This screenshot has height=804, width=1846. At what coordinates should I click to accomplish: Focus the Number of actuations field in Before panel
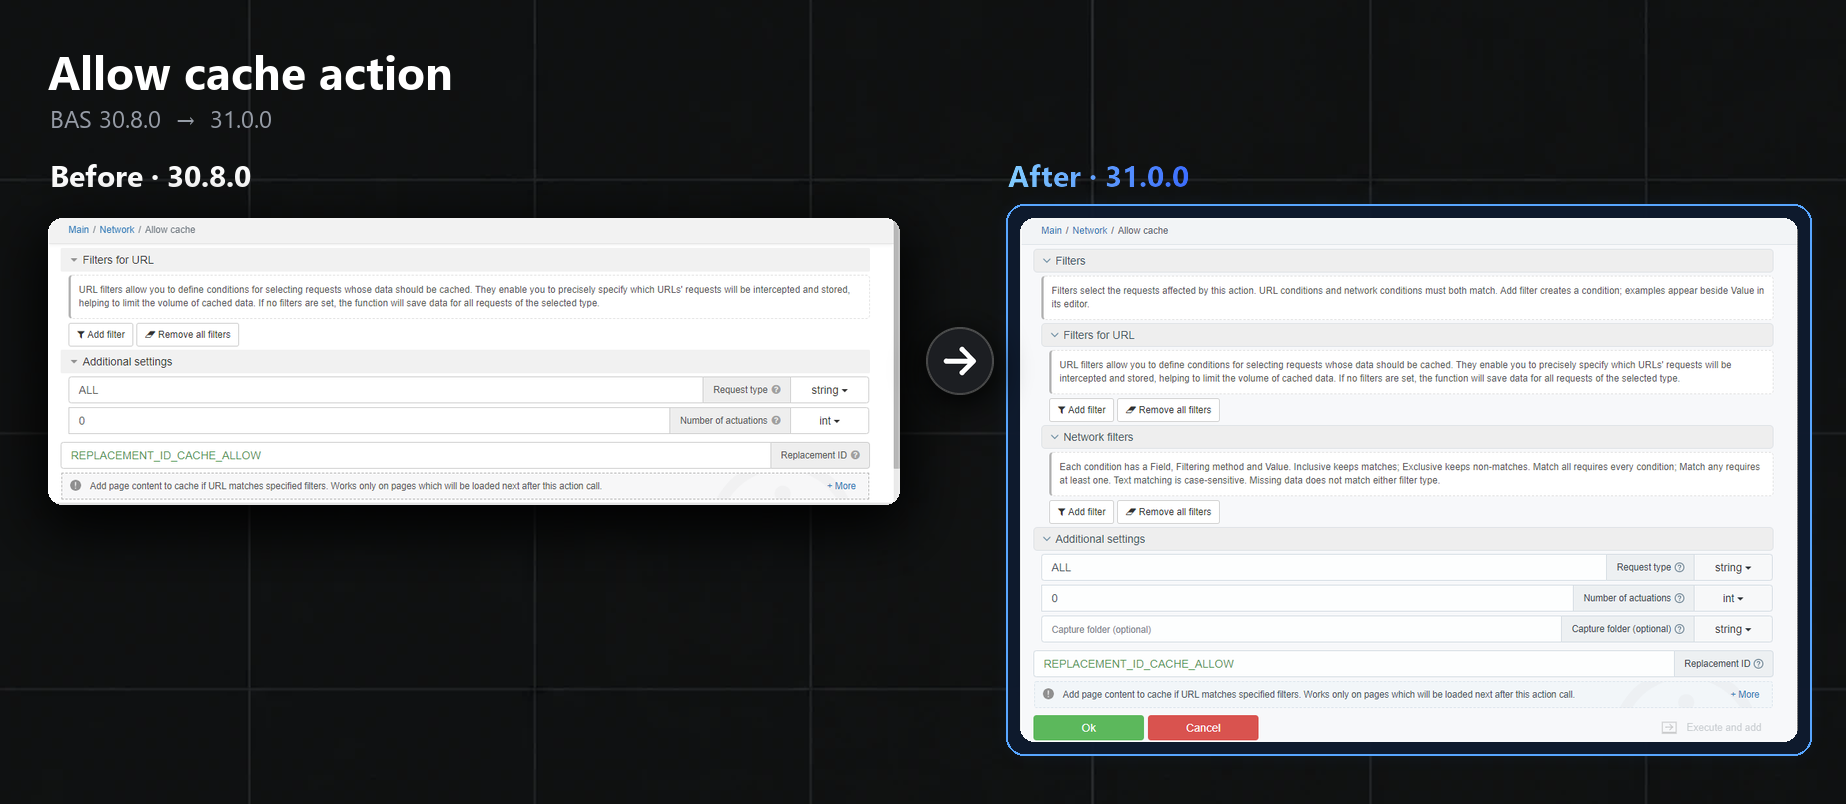pyautogui.click(x=369, y=421)
